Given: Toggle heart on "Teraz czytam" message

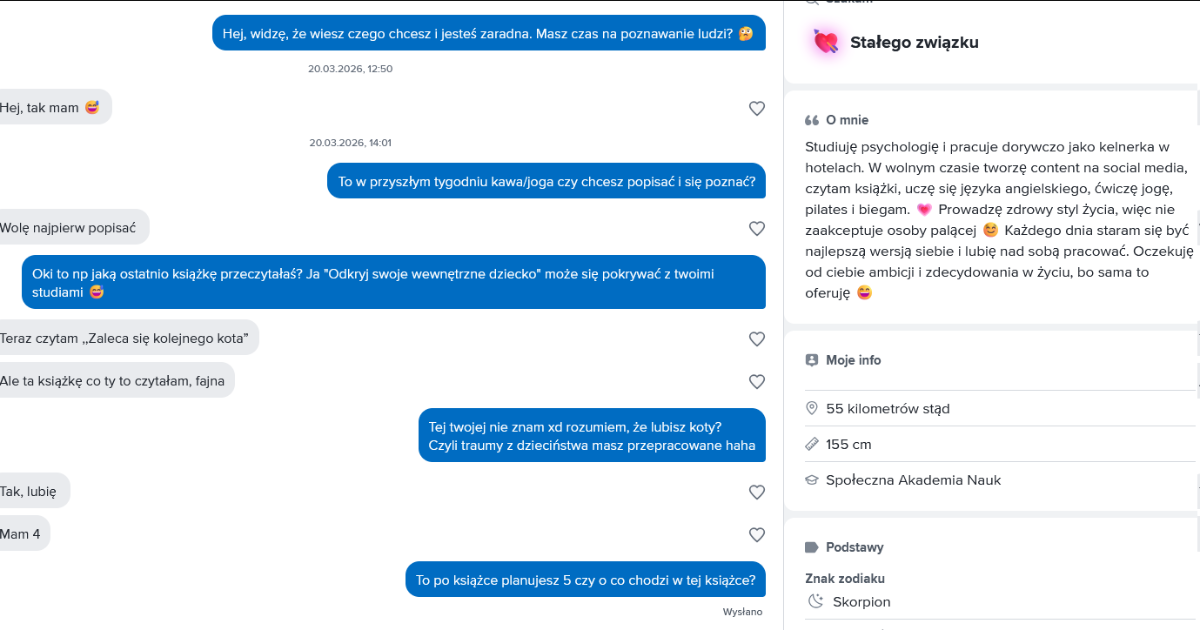Looking at the screenshot, I should click(x=757, y=340).
